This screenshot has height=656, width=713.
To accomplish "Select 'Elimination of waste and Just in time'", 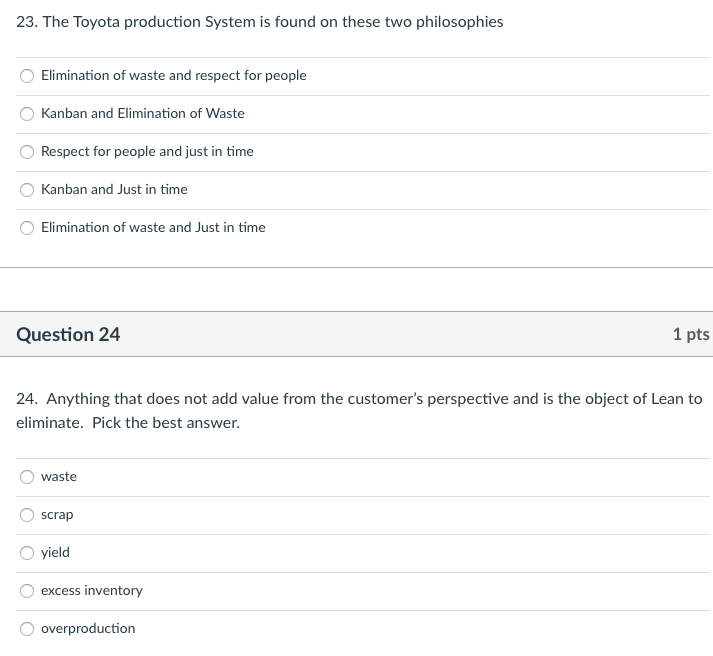I will click(27, 228).
